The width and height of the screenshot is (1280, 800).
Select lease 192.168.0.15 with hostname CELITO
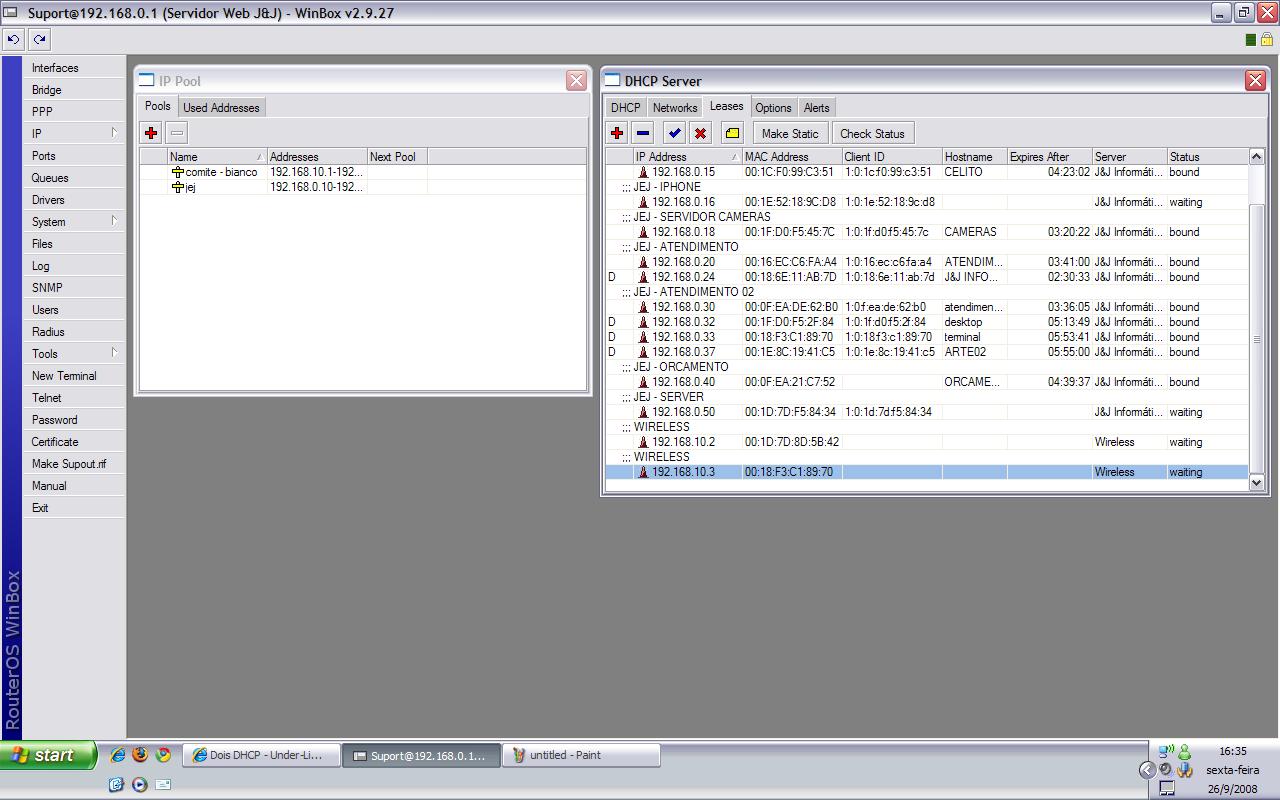tap(927, 172)
